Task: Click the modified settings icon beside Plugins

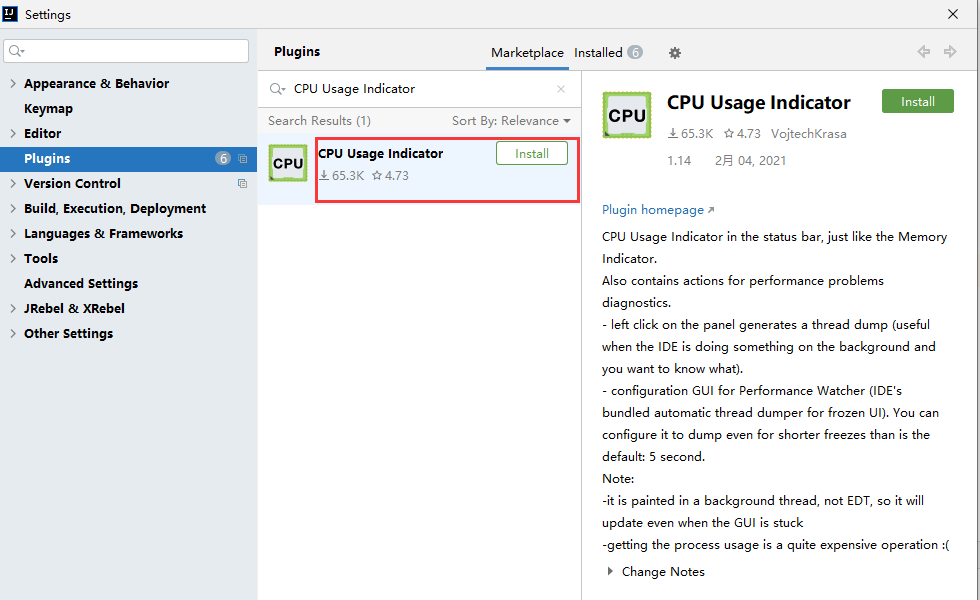Action: (241, 158)
